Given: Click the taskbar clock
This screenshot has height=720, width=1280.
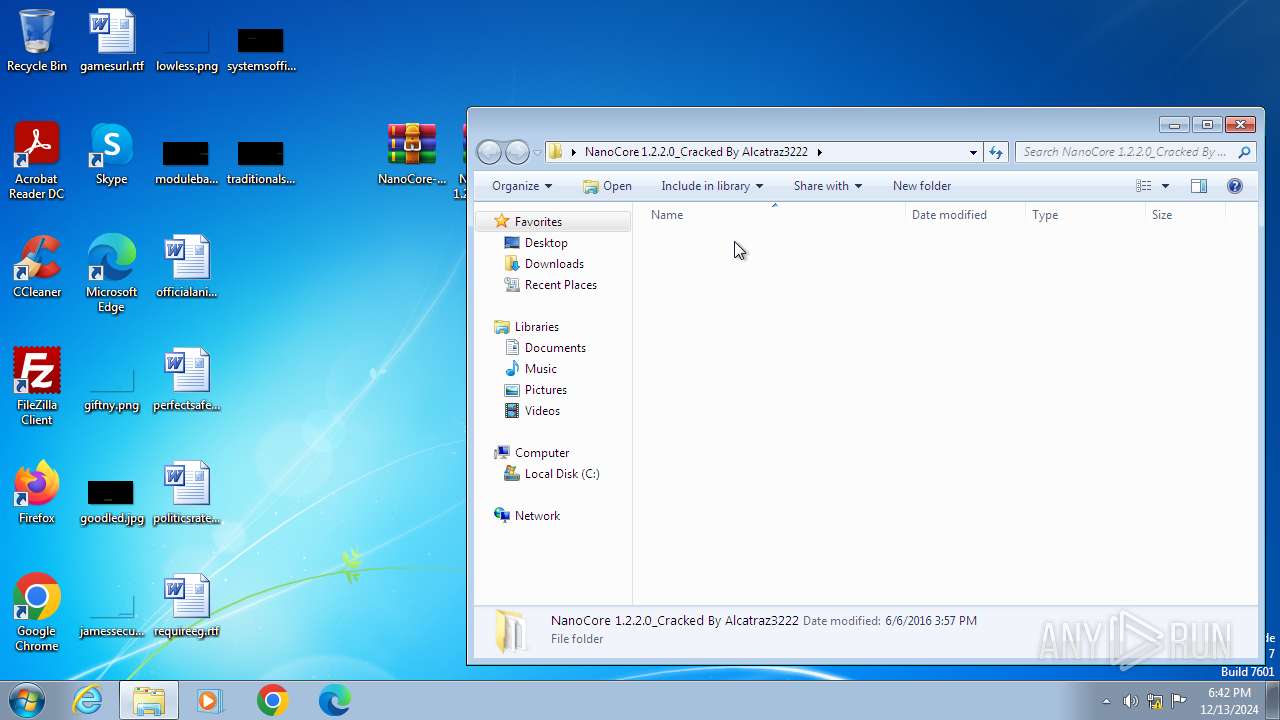Looking at the screenshot, I should click(1229, 701).
